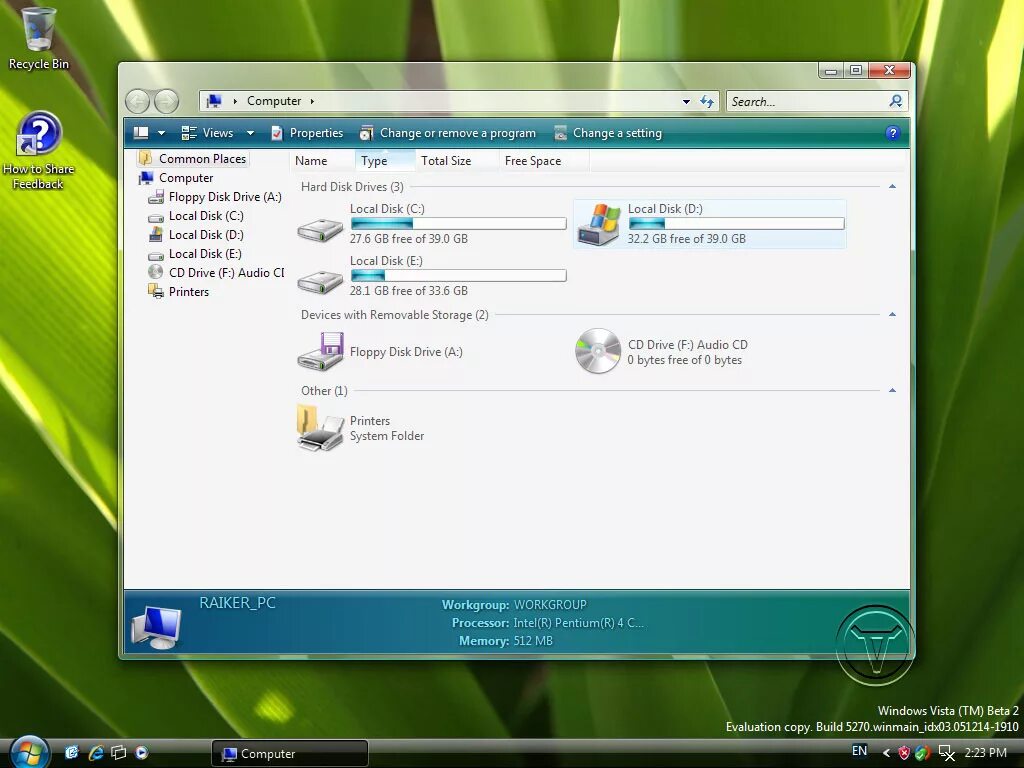Open the Help question mark icon
This screenshot has height=768, width=1024.
pos(893,133)
